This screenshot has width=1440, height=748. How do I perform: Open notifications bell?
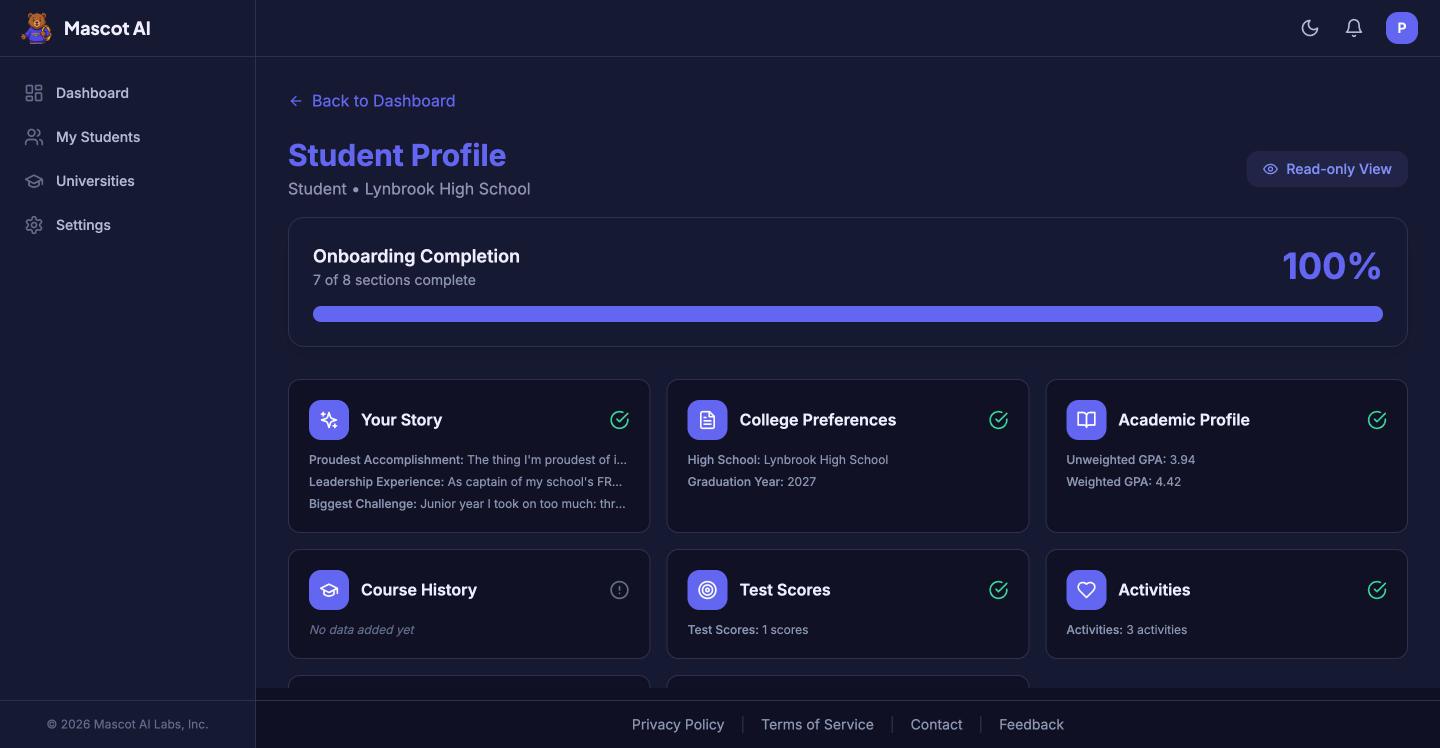[1354, 28]
